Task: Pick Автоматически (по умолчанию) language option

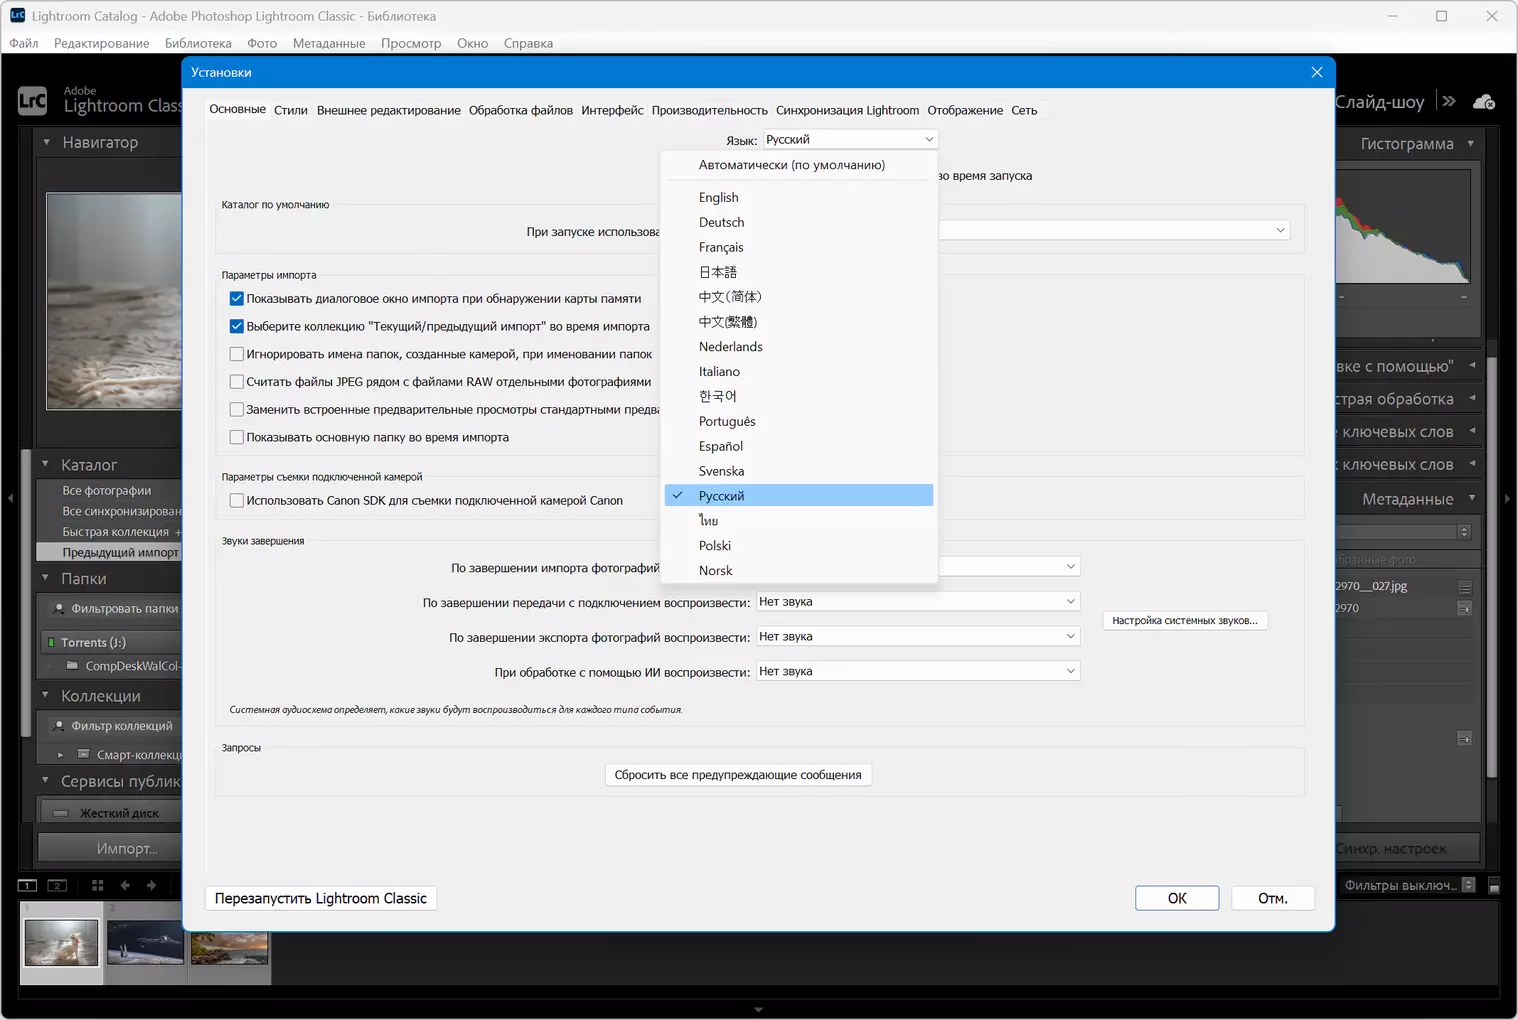Action: (x=799, y=165)
